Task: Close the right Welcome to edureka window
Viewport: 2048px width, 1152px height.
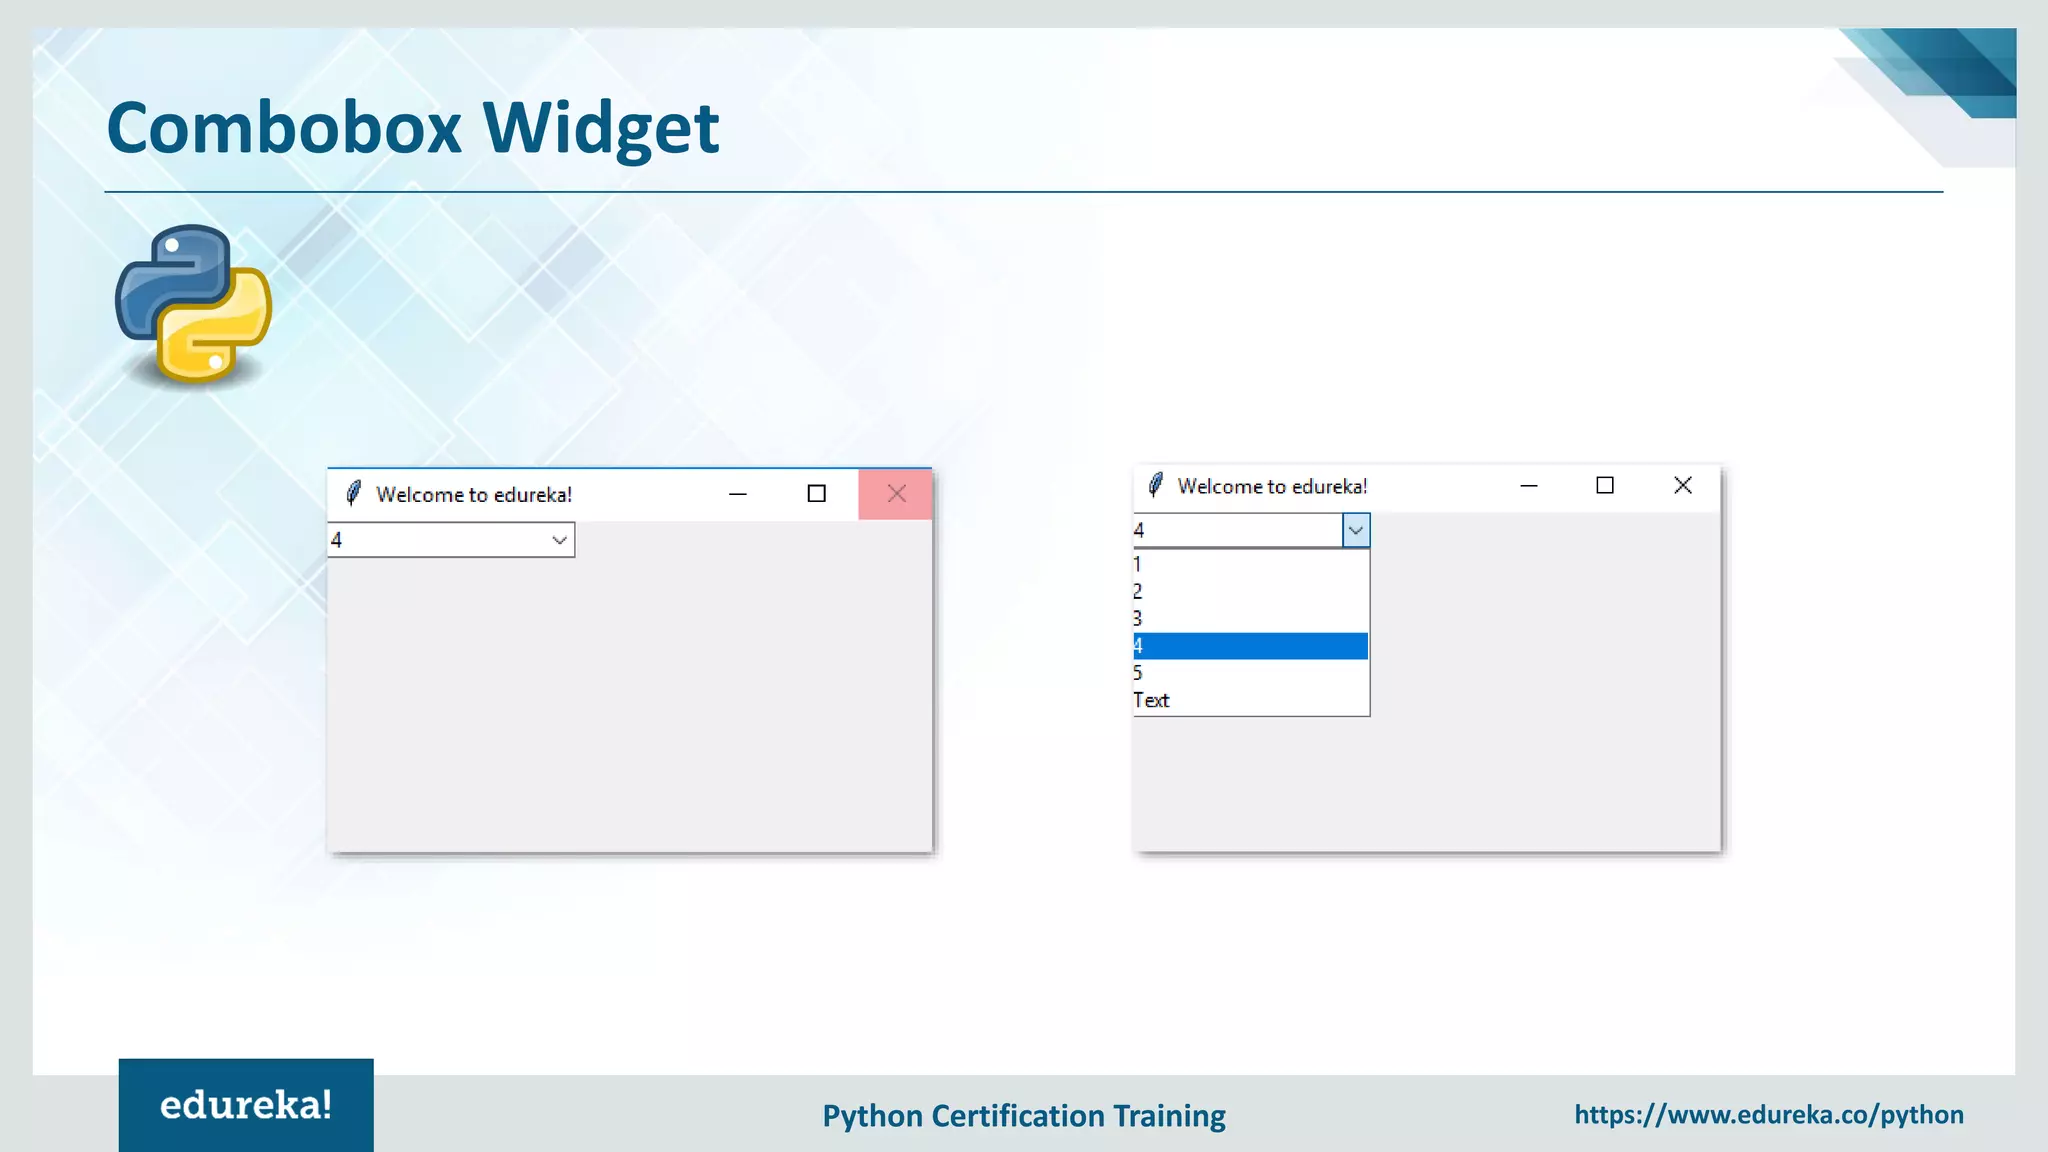Action: click(1683, 486)
